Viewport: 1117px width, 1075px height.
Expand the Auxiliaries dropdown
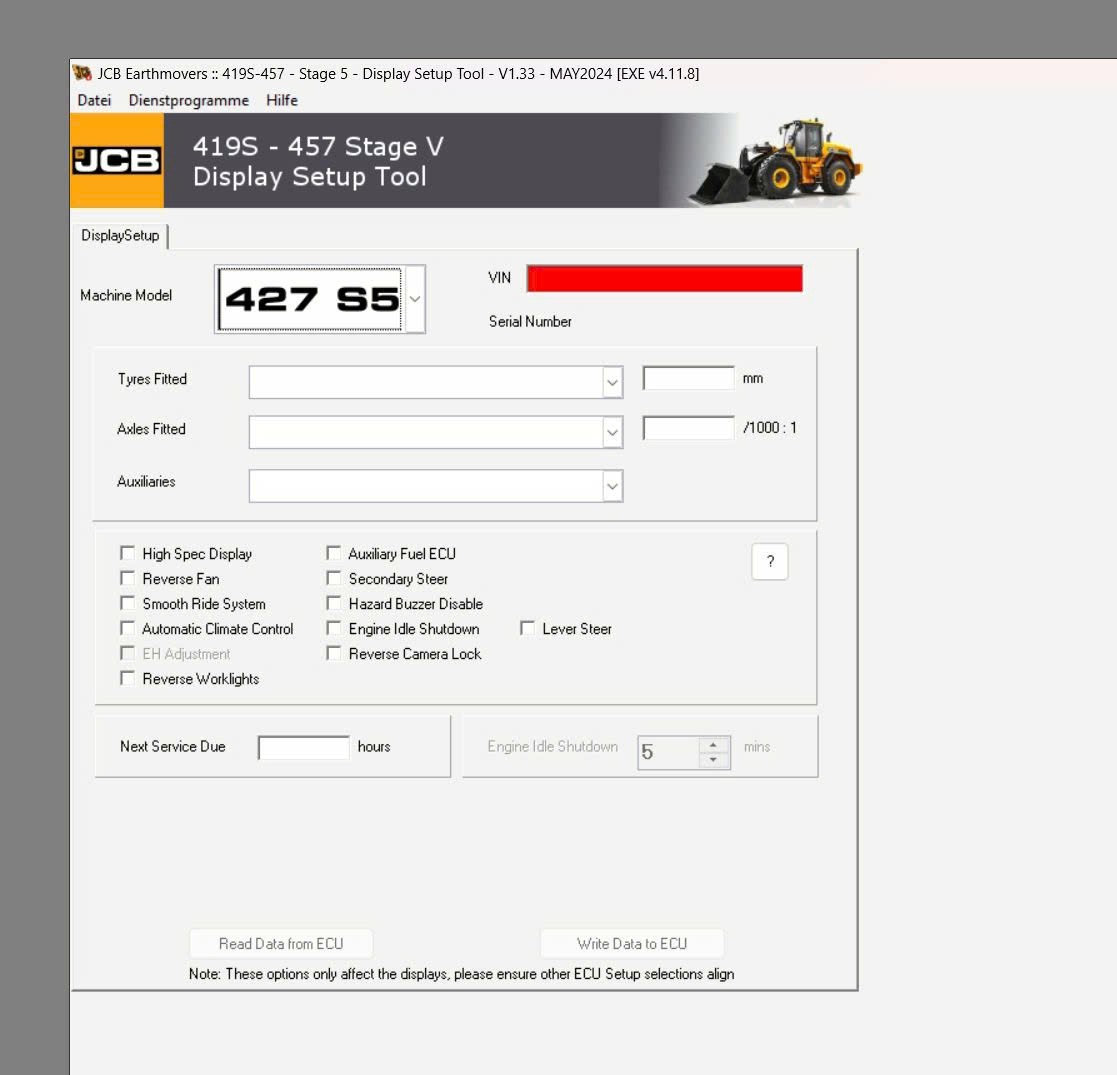pyautogui.click(x=612, y=485)
